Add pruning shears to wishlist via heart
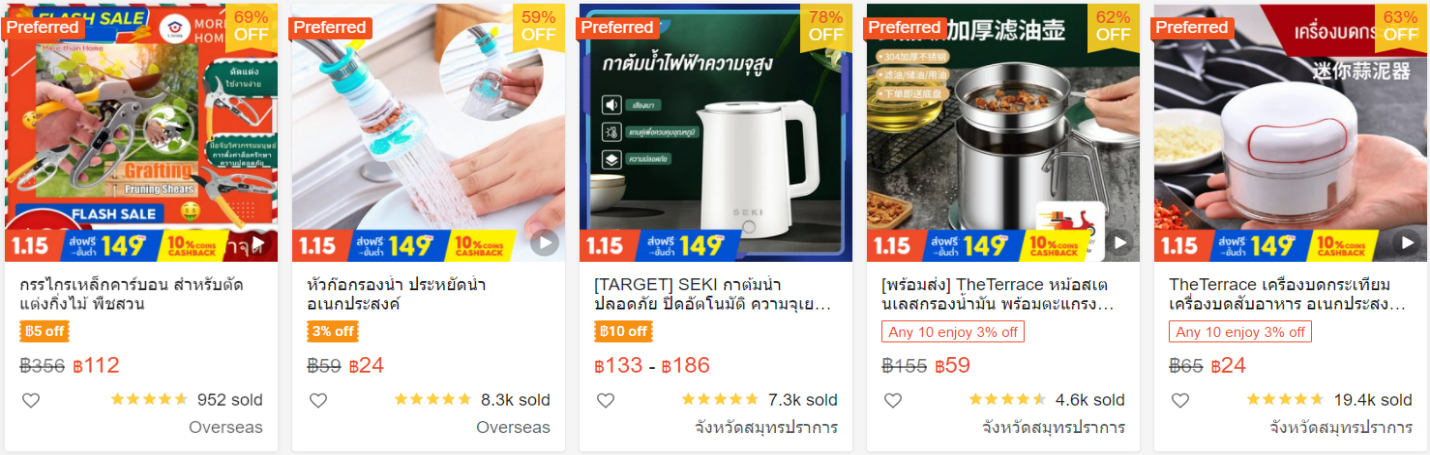The height and width of the screenshot is (455, 1430). pos(31,400)
